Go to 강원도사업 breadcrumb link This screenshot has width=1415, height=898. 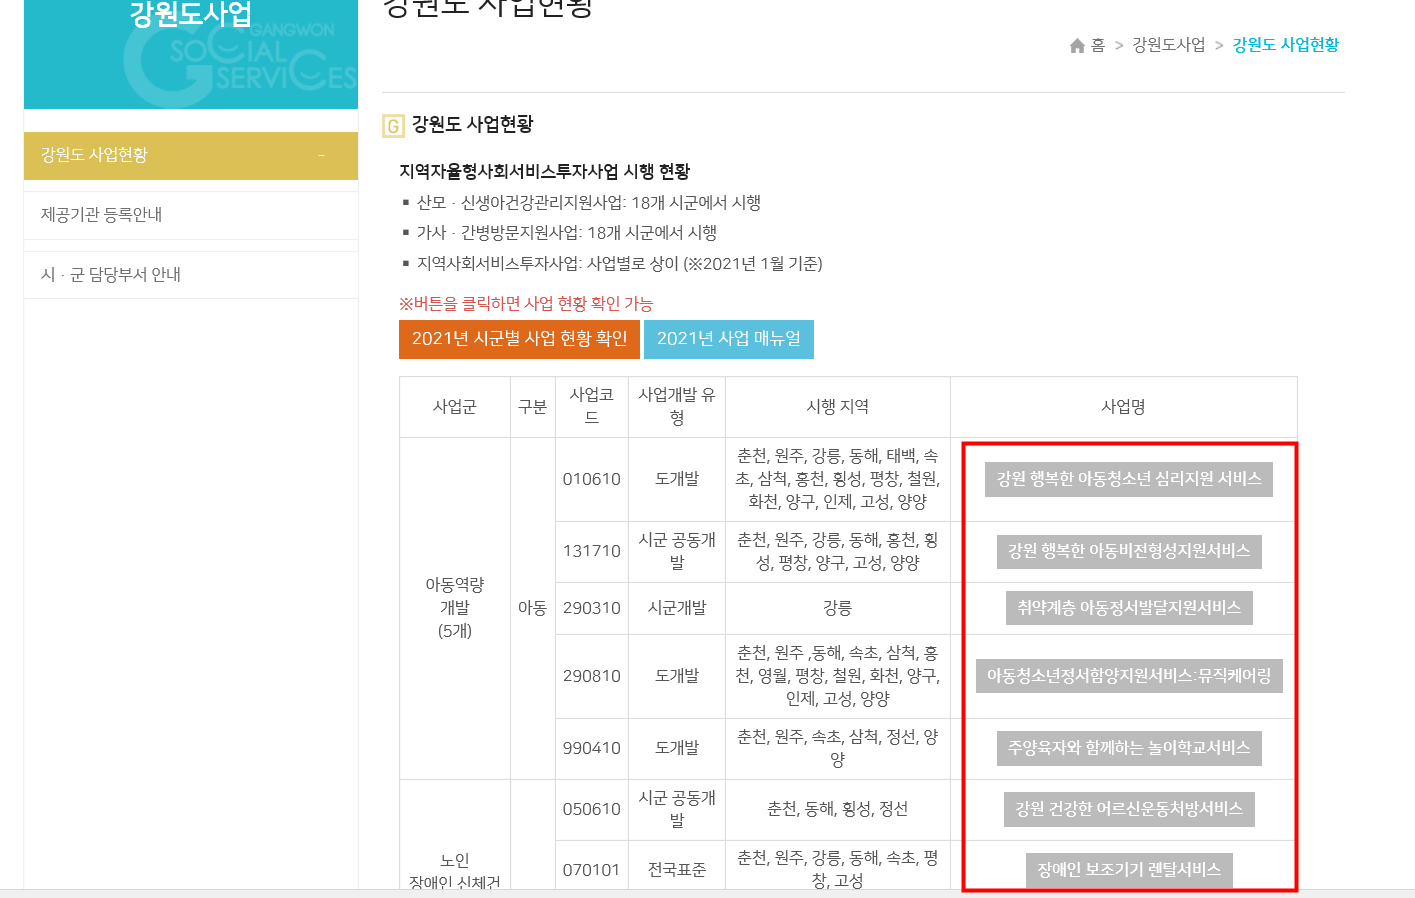1168,45
